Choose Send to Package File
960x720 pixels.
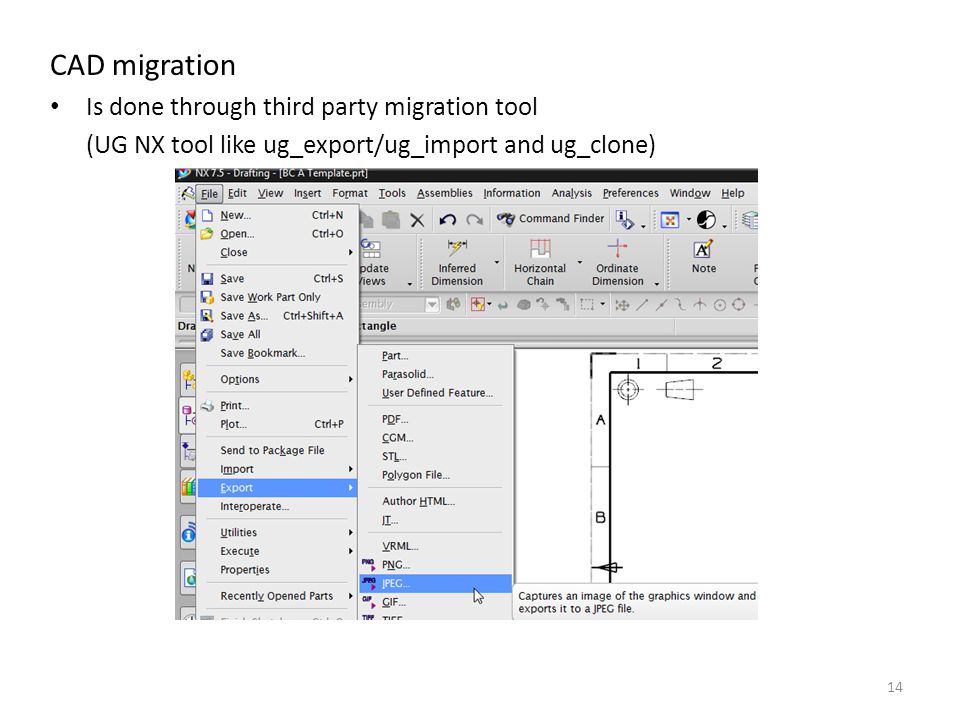click(x=272, y=451)
